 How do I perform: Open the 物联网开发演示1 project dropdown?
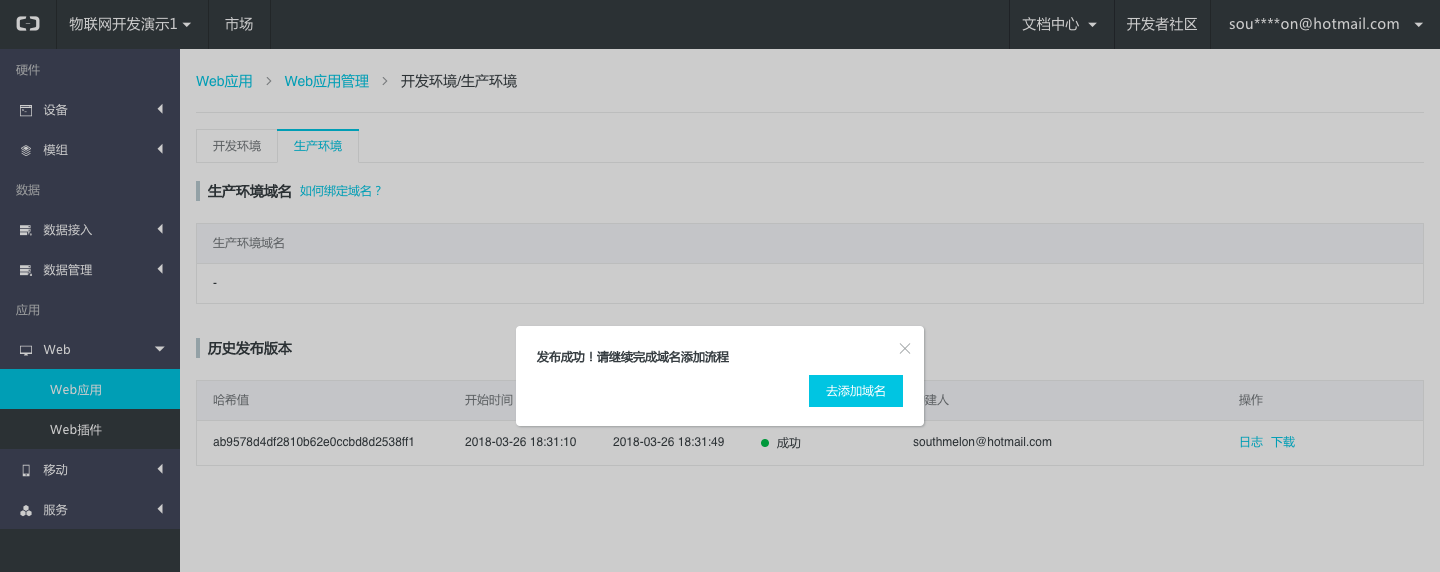pyautogui.click(x=130, y=24)
